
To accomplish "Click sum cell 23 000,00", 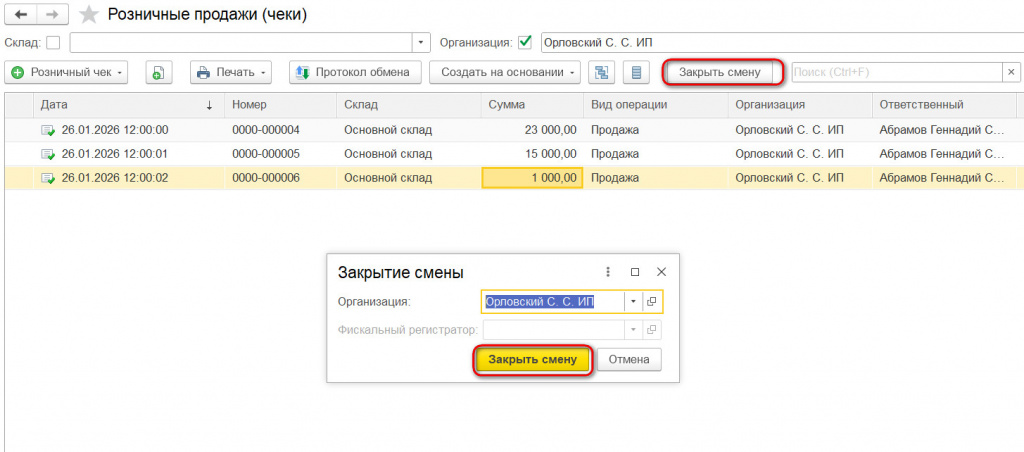I will [x=551, y=130].
